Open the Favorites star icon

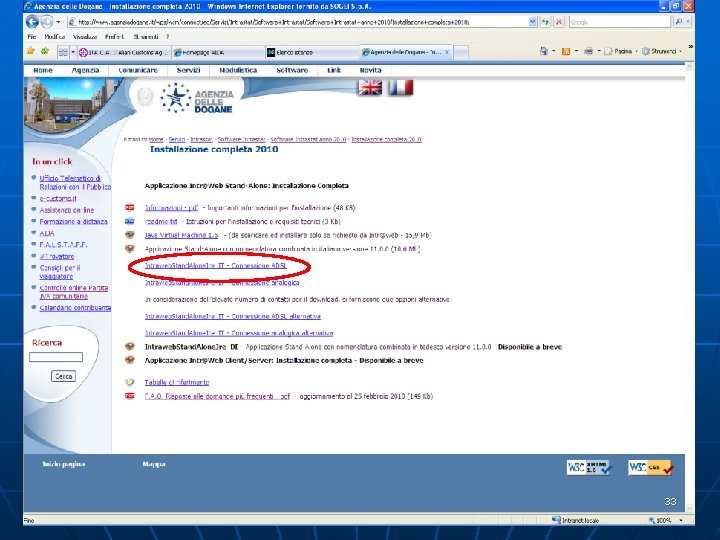(31, 51)
